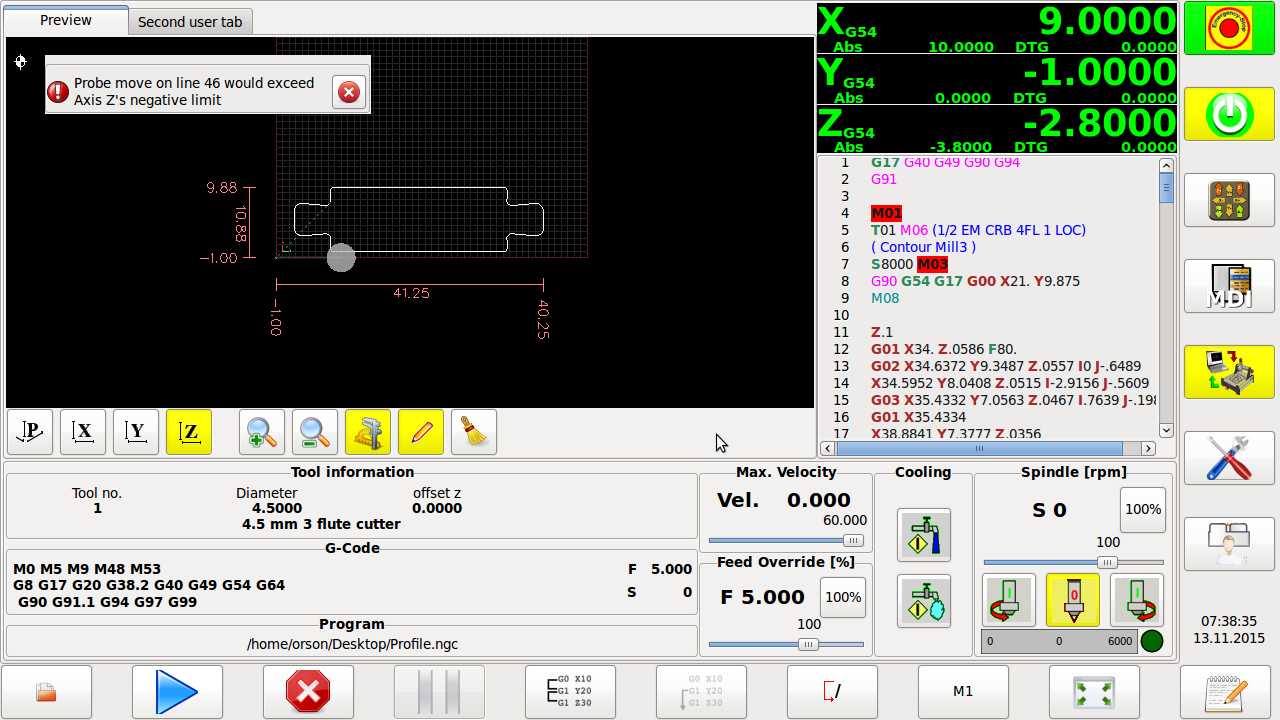The width and height of the screenshot is (1280, 720).
Task: Select the perspective P view
Action: [30, 432]
